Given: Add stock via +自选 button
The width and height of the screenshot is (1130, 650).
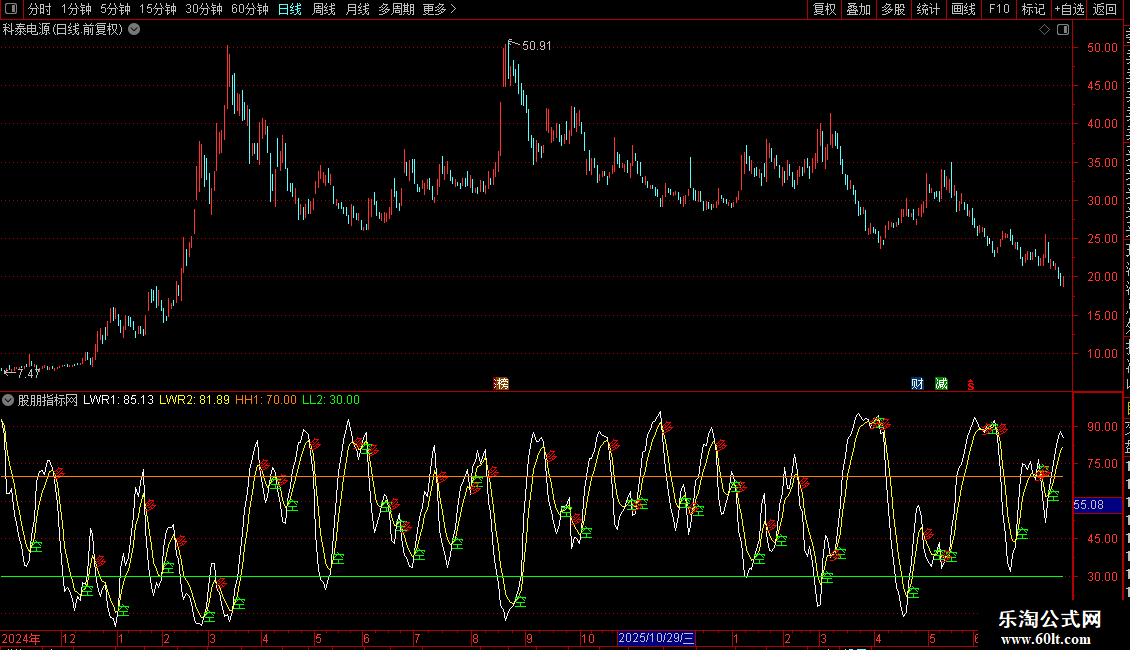Looking at the screenshot, I should (1069, 9).
